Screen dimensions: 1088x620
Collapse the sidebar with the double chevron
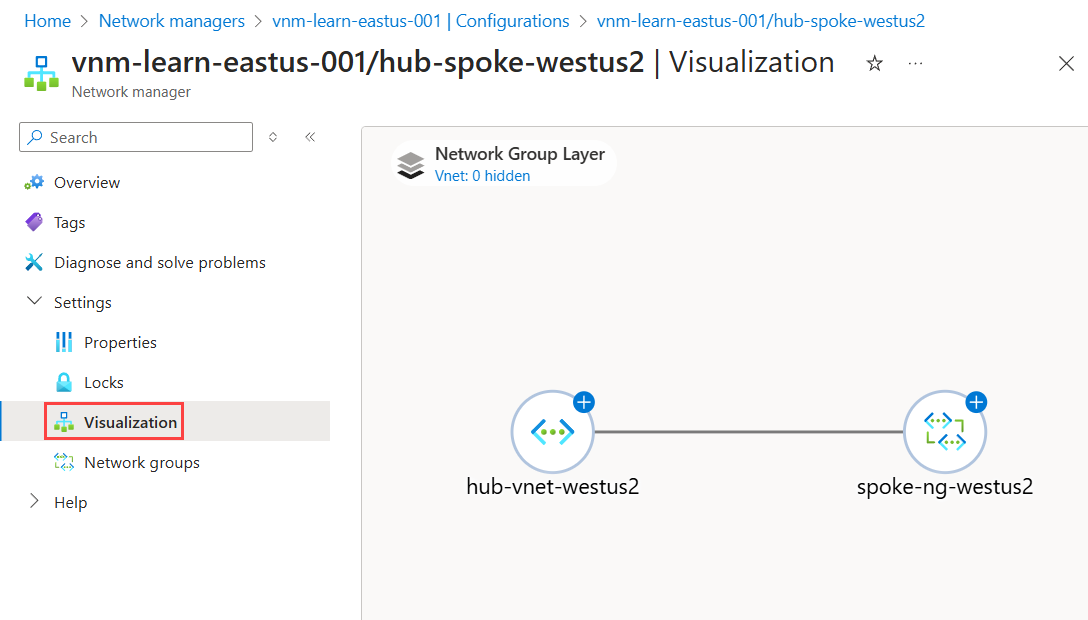[x=310, y=137]
